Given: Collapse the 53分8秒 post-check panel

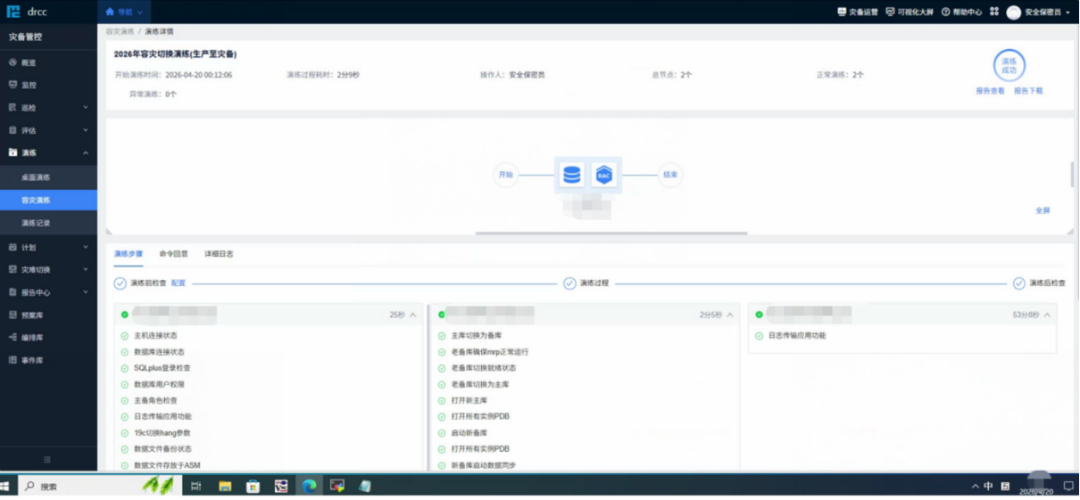Looking at the screenshot, I should (1047, 315).
